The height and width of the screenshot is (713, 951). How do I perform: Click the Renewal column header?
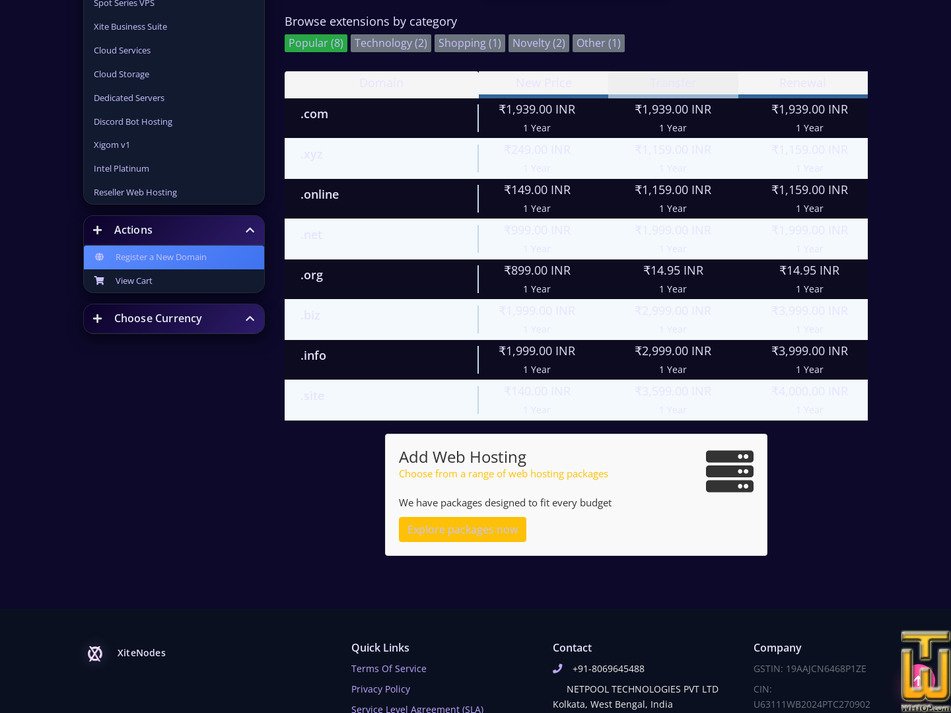point(803,83)
